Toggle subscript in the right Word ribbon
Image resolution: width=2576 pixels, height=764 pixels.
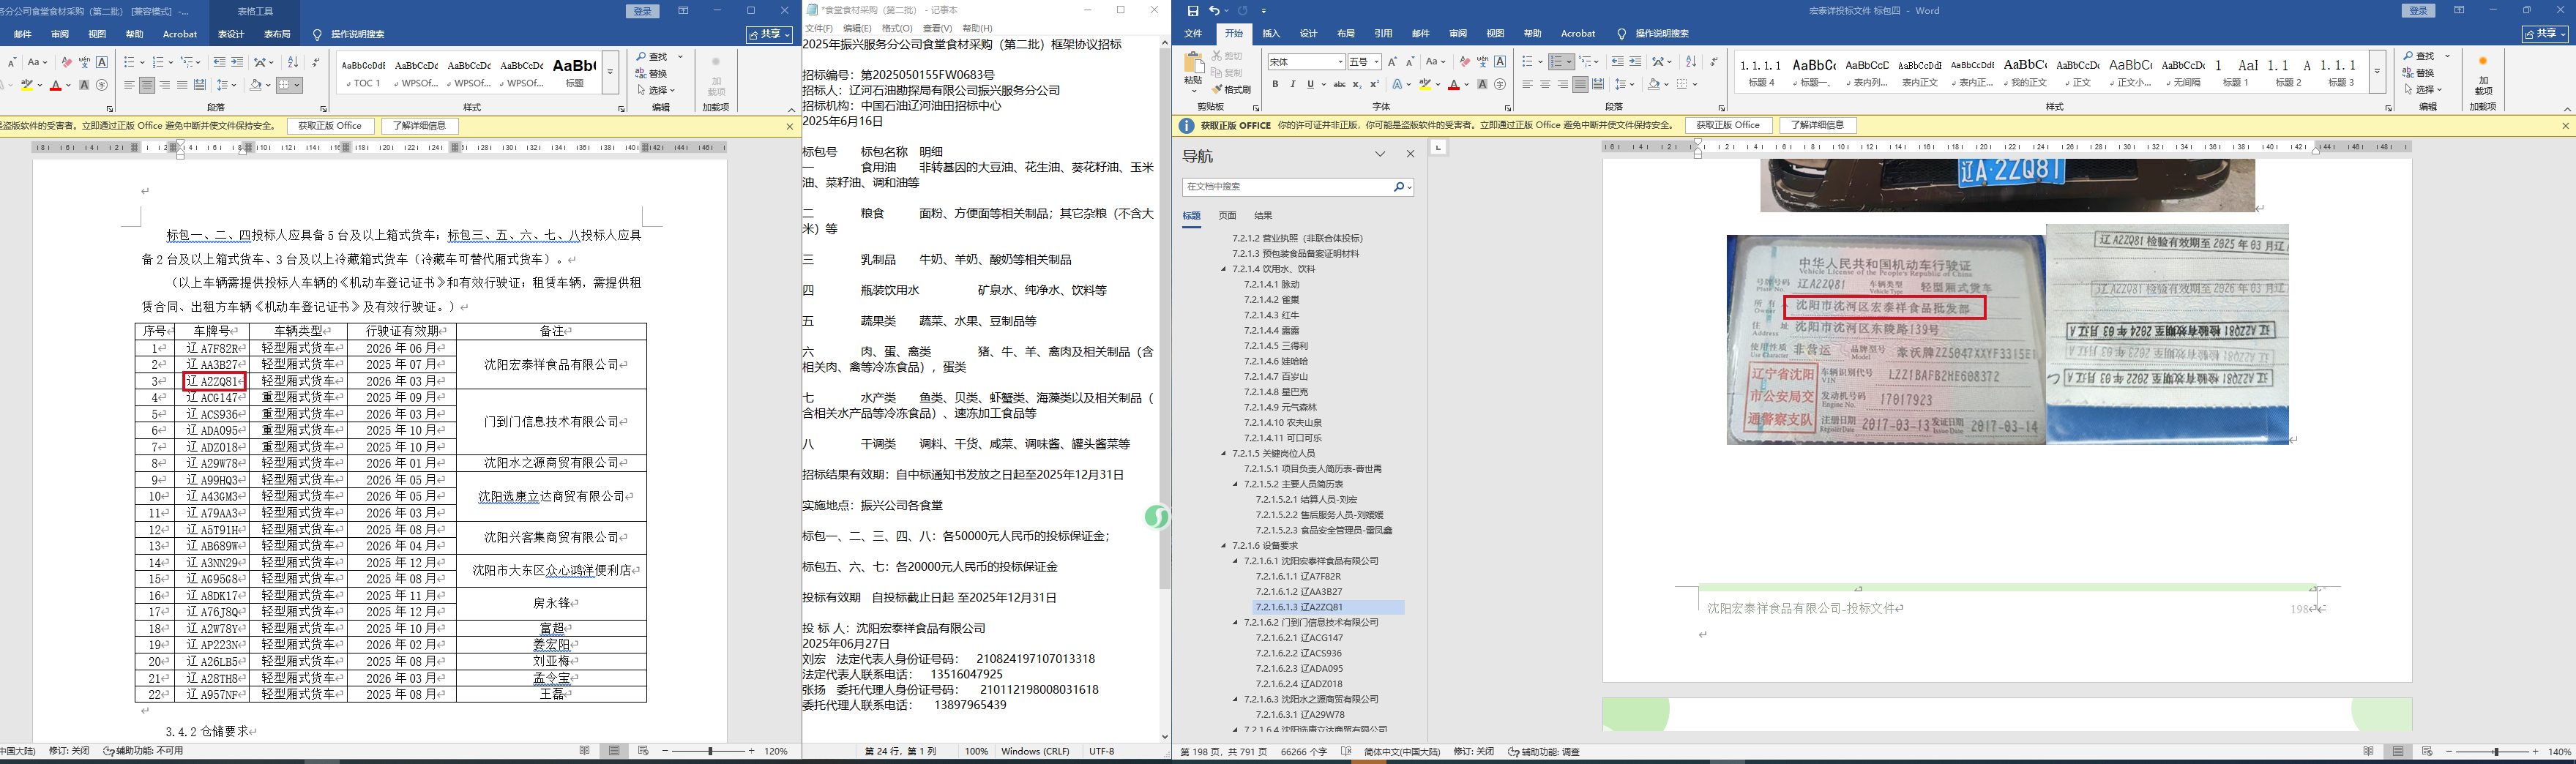pos(1358,85)
